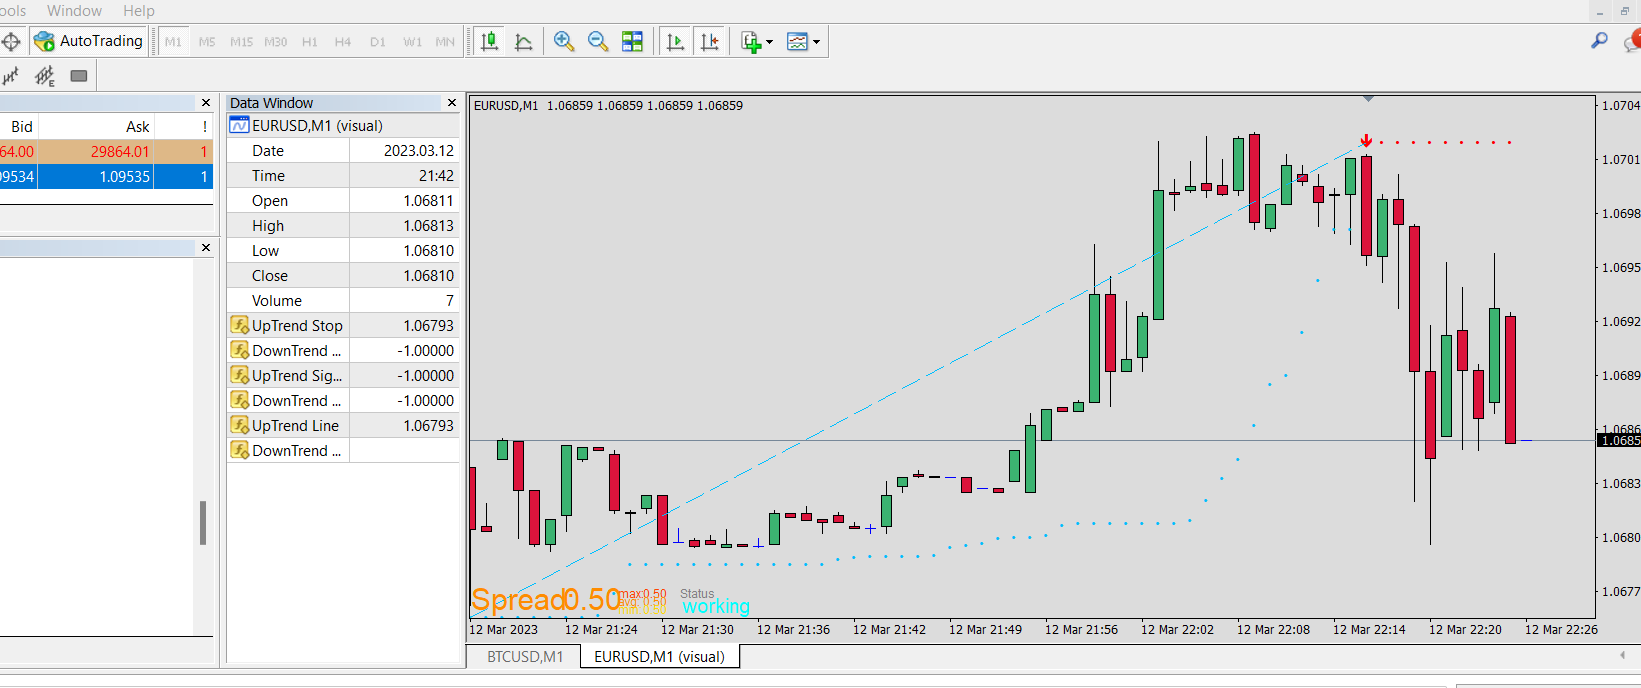Zoom out of the chart
Viewport: 1641px width, 688px height.
598,41
